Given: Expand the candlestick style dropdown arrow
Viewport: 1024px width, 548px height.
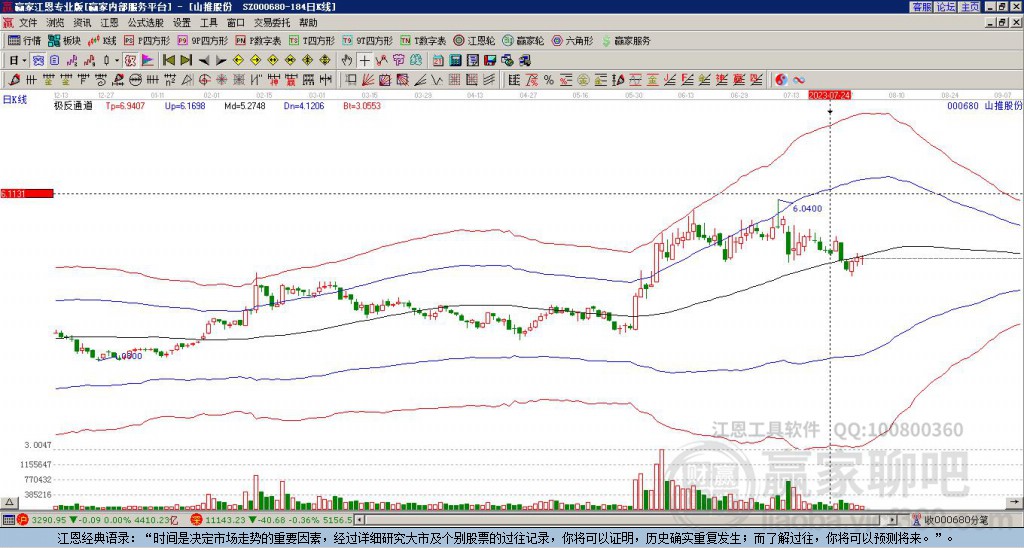Looking at the screenshot, I should tap(117, 61).
